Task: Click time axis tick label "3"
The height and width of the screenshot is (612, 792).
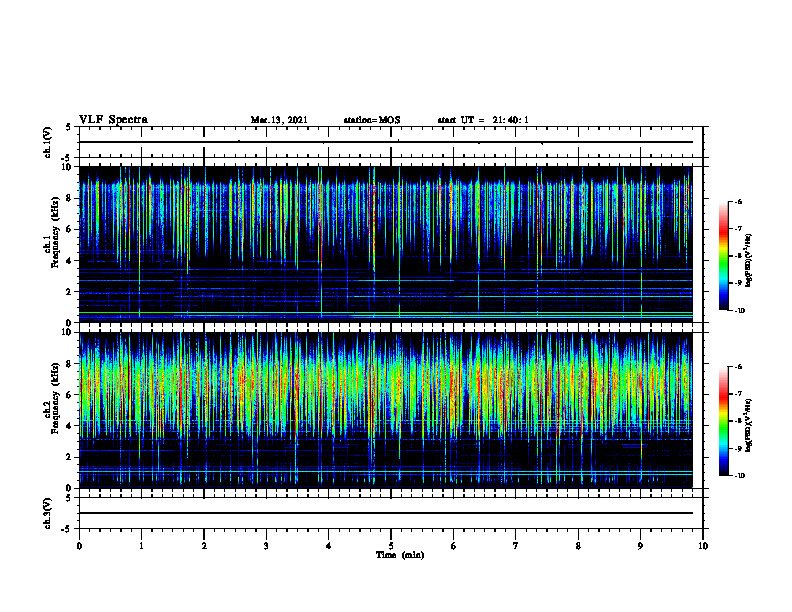Action: [266, 546]
